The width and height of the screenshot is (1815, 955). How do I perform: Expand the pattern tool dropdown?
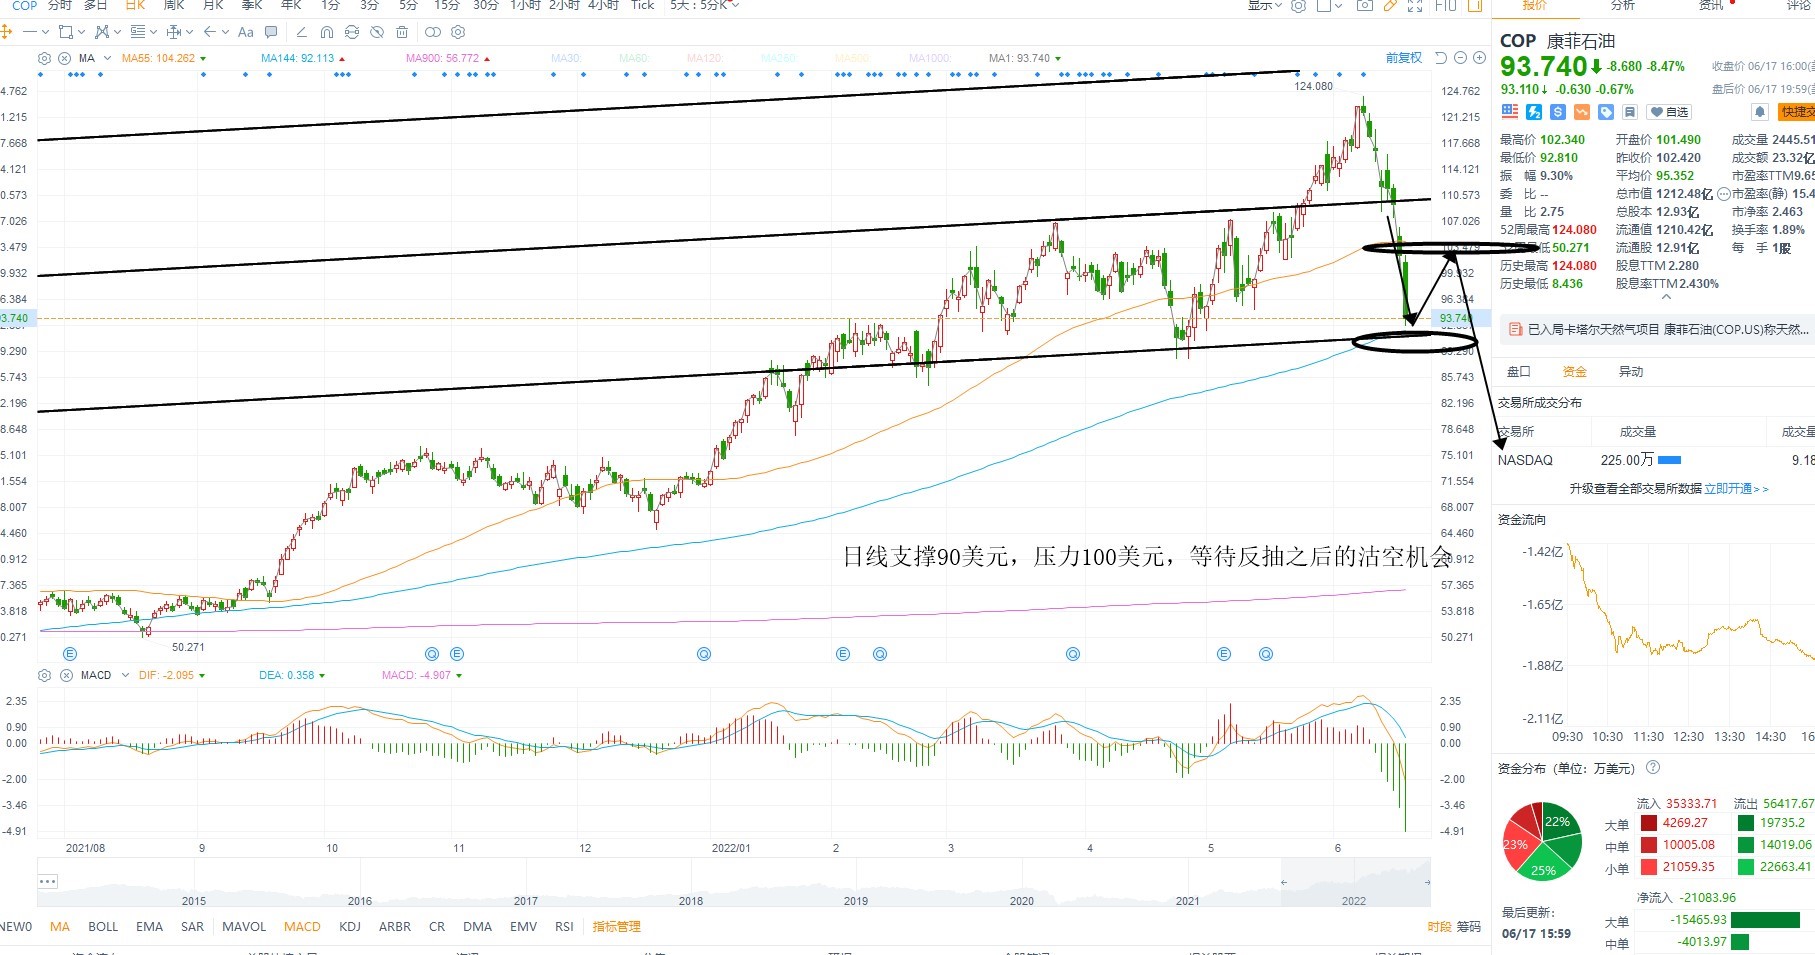click(117, 32)
